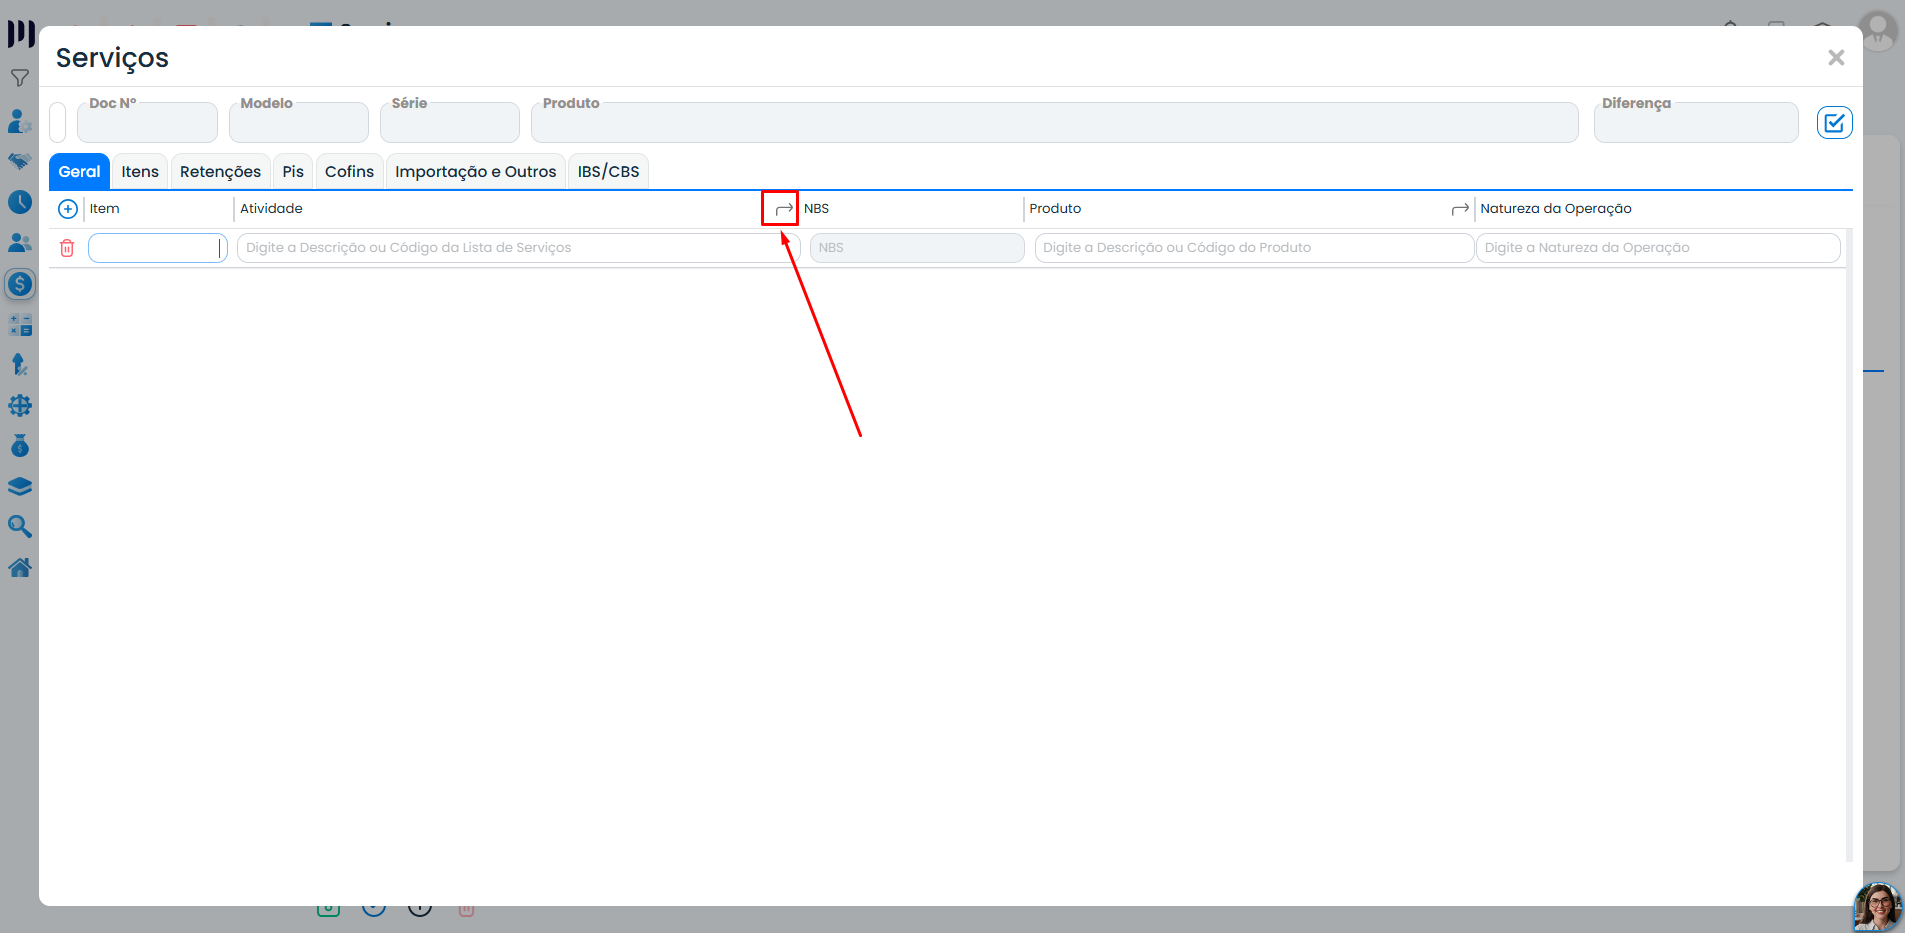Delete the service row with trash icon
Viewport: 1905px width, 933px height.
click(x=67, y=248)
